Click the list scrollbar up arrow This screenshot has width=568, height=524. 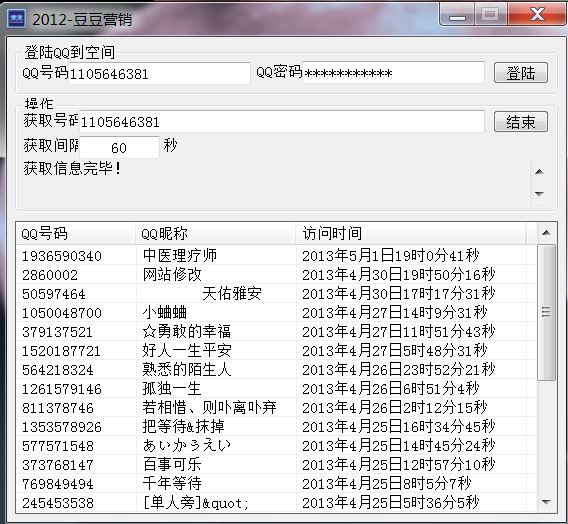click(546, 233)
